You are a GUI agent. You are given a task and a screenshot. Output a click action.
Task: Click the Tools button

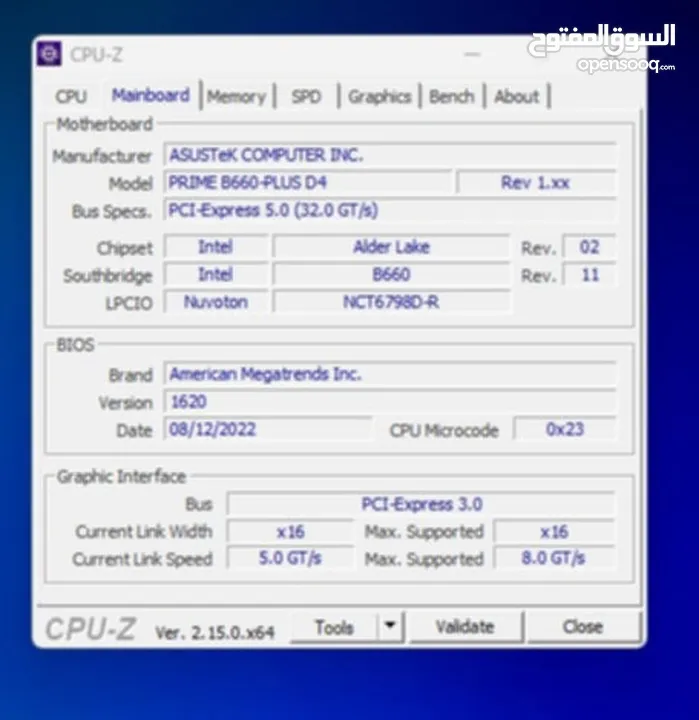pos(334,627)
